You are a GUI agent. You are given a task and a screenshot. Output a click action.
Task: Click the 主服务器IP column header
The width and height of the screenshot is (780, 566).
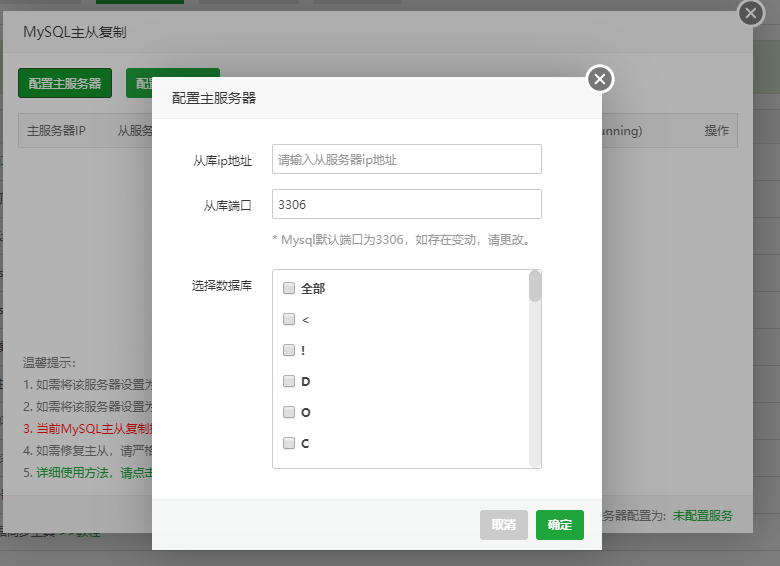coord(56,131)
